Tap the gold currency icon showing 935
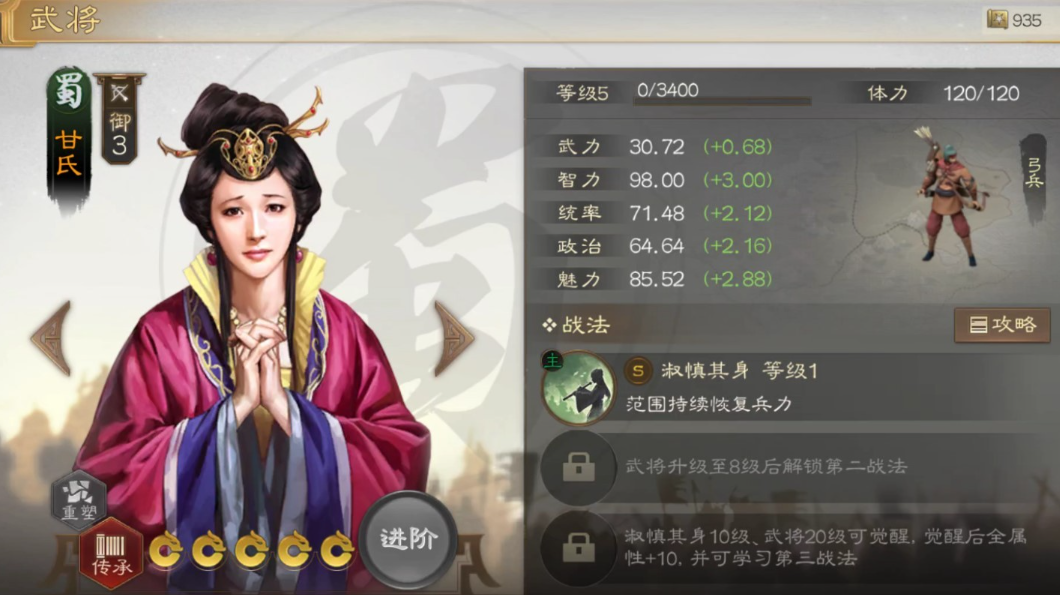Screen dimensions: 1060x595 [x=997, y=20]
